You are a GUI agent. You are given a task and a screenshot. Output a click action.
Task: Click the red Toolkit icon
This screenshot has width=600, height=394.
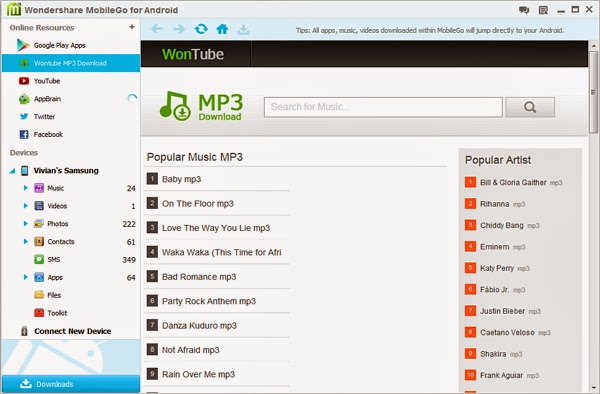39,313
